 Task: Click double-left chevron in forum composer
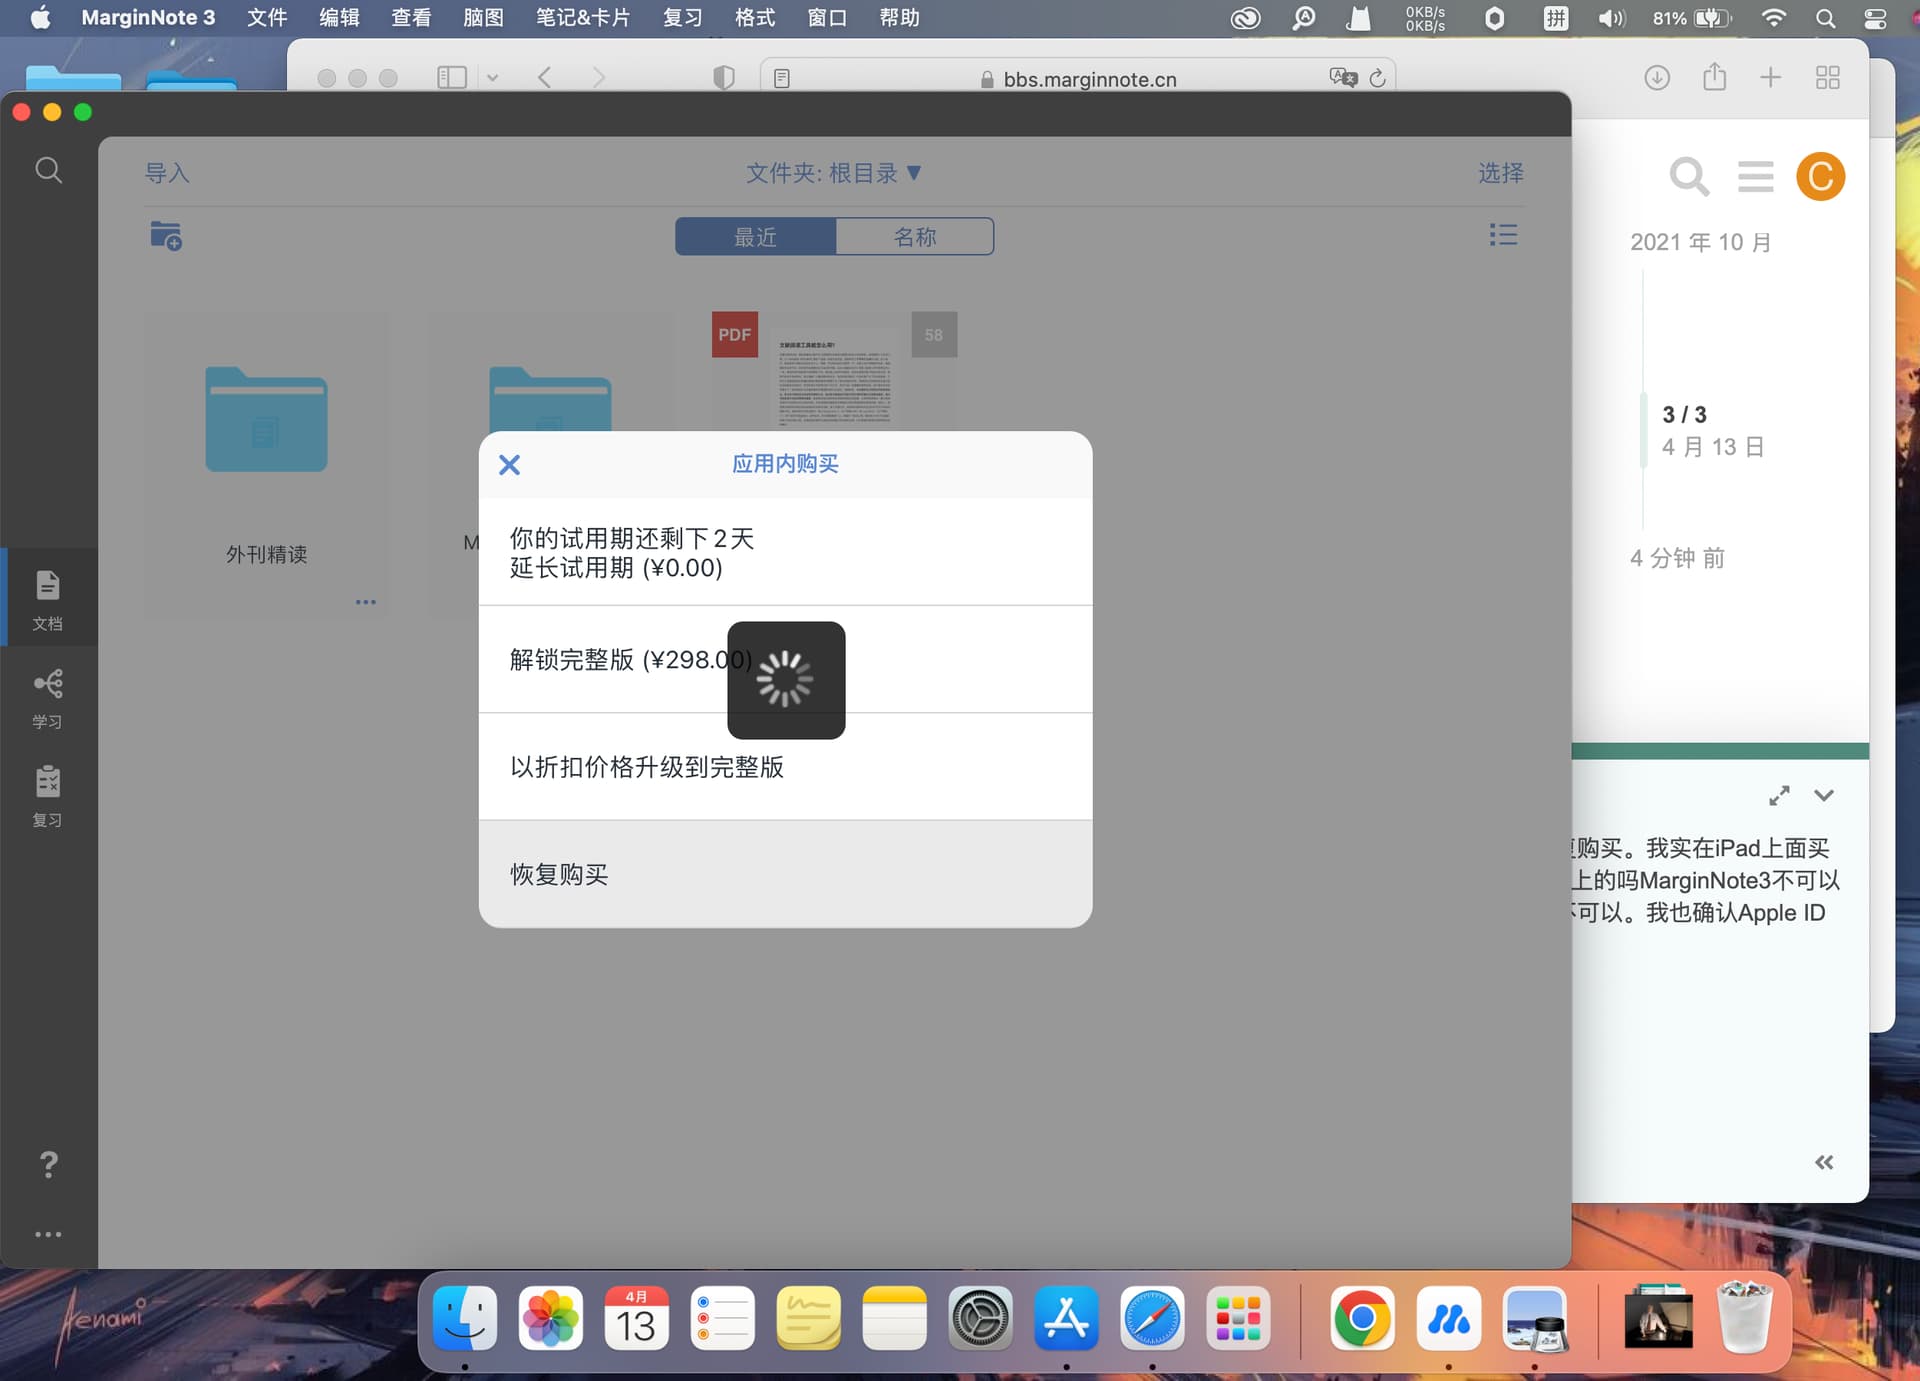pos(1824,1162)
